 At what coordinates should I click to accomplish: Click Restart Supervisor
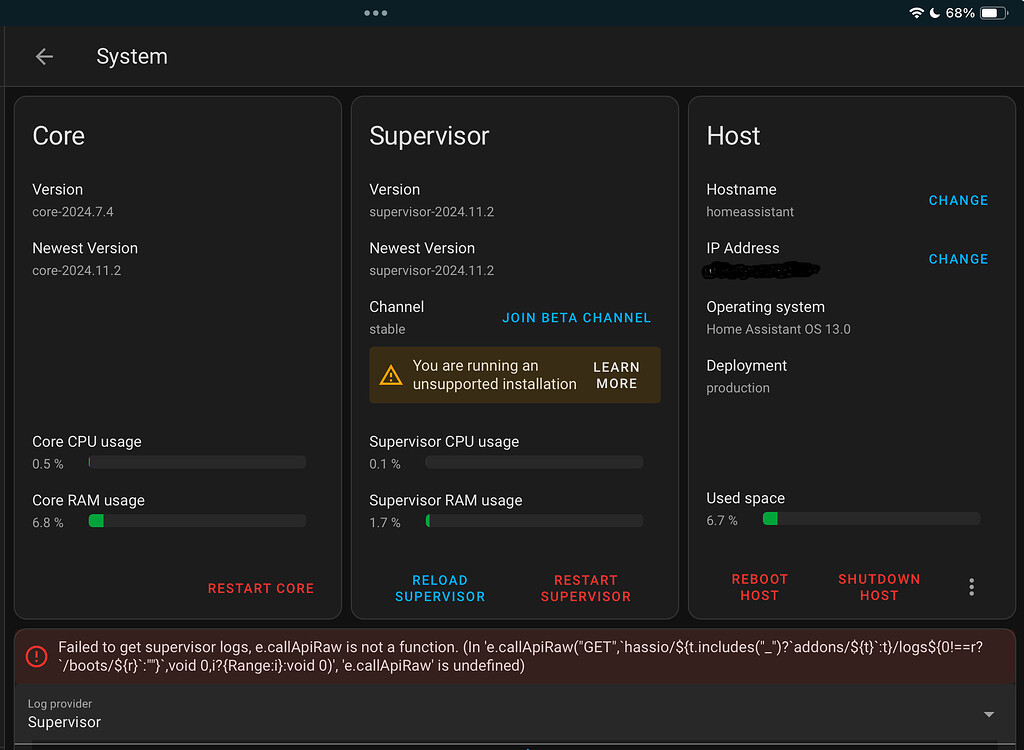coord(586,588)
